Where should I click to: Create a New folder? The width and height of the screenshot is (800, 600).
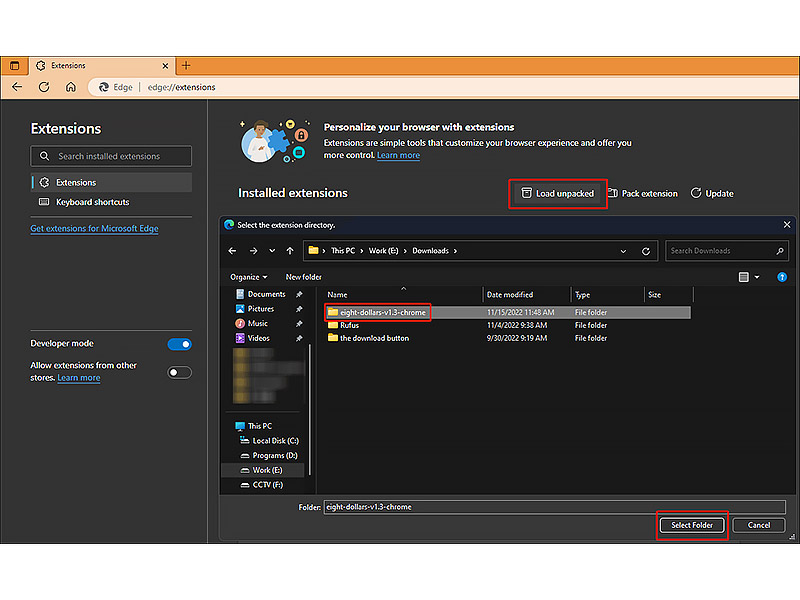click(x=304, y=277)
